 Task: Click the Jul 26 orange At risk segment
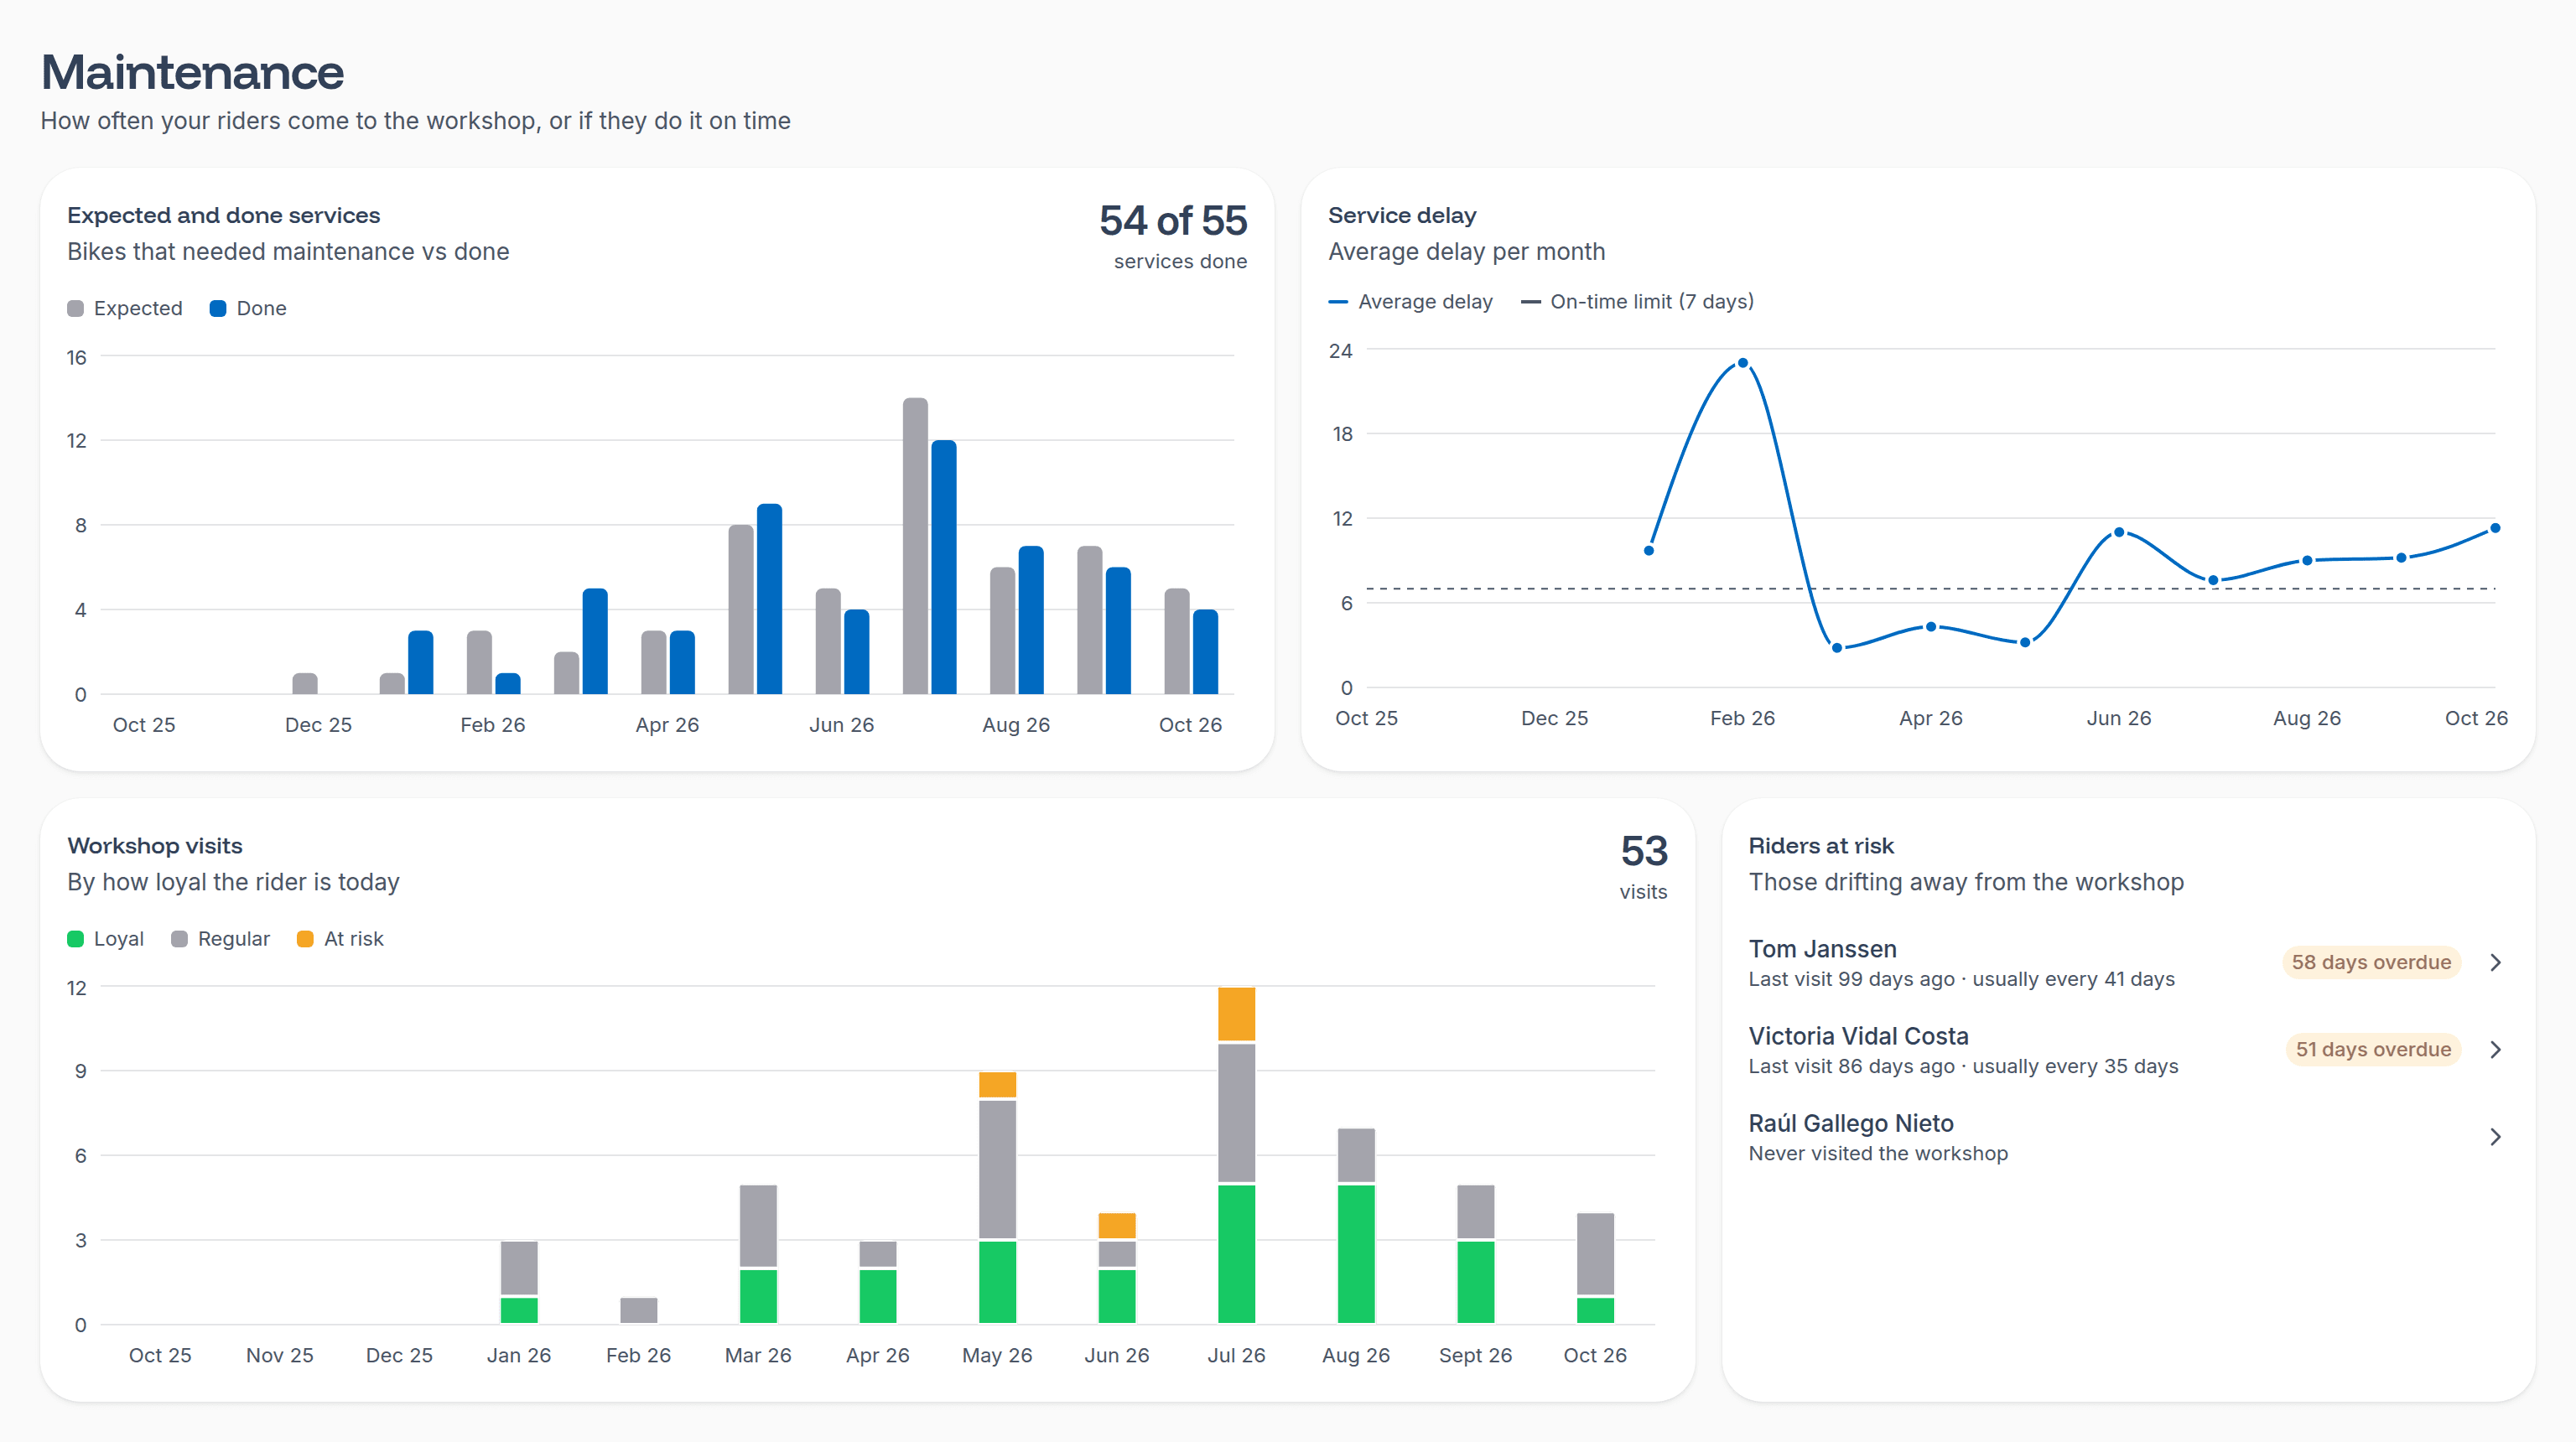pyautogui.click(x=1236, y=1014)
